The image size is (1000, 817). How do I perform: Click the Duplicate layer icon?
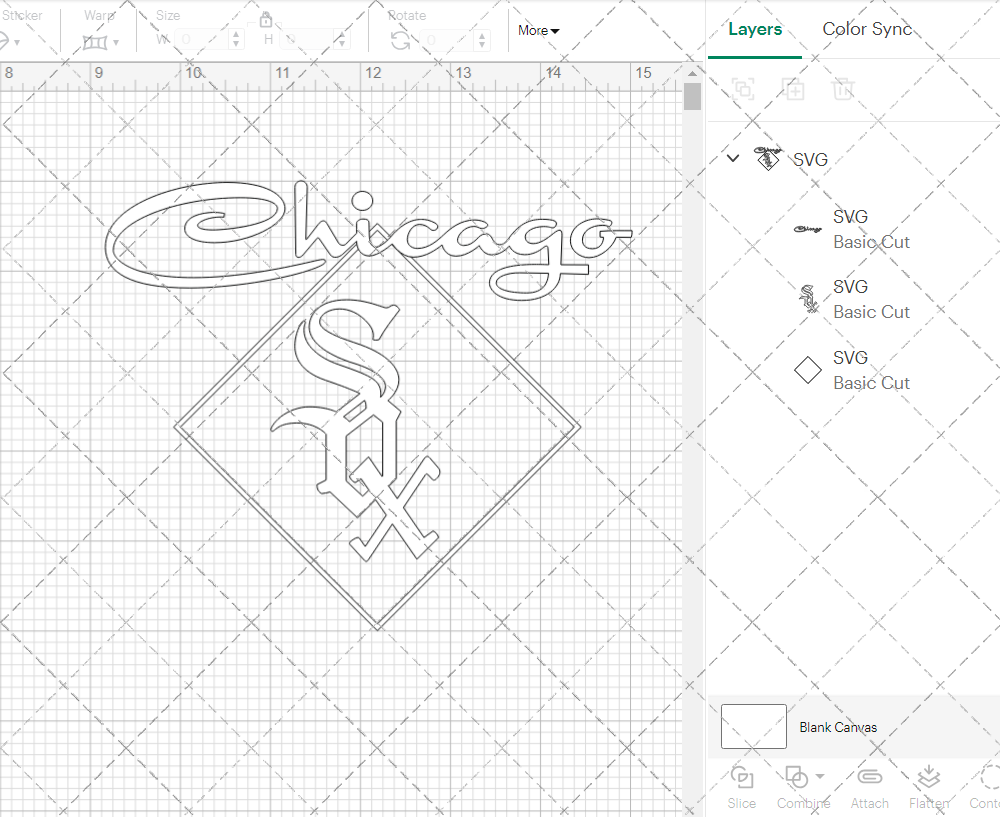pyautogui.click(x=793, y=89)
